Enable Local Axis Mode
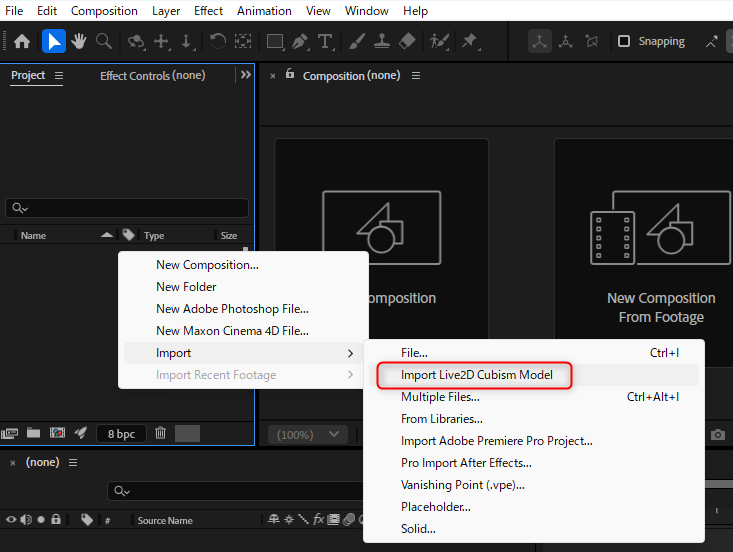733x552 pixels. (539, 42)
